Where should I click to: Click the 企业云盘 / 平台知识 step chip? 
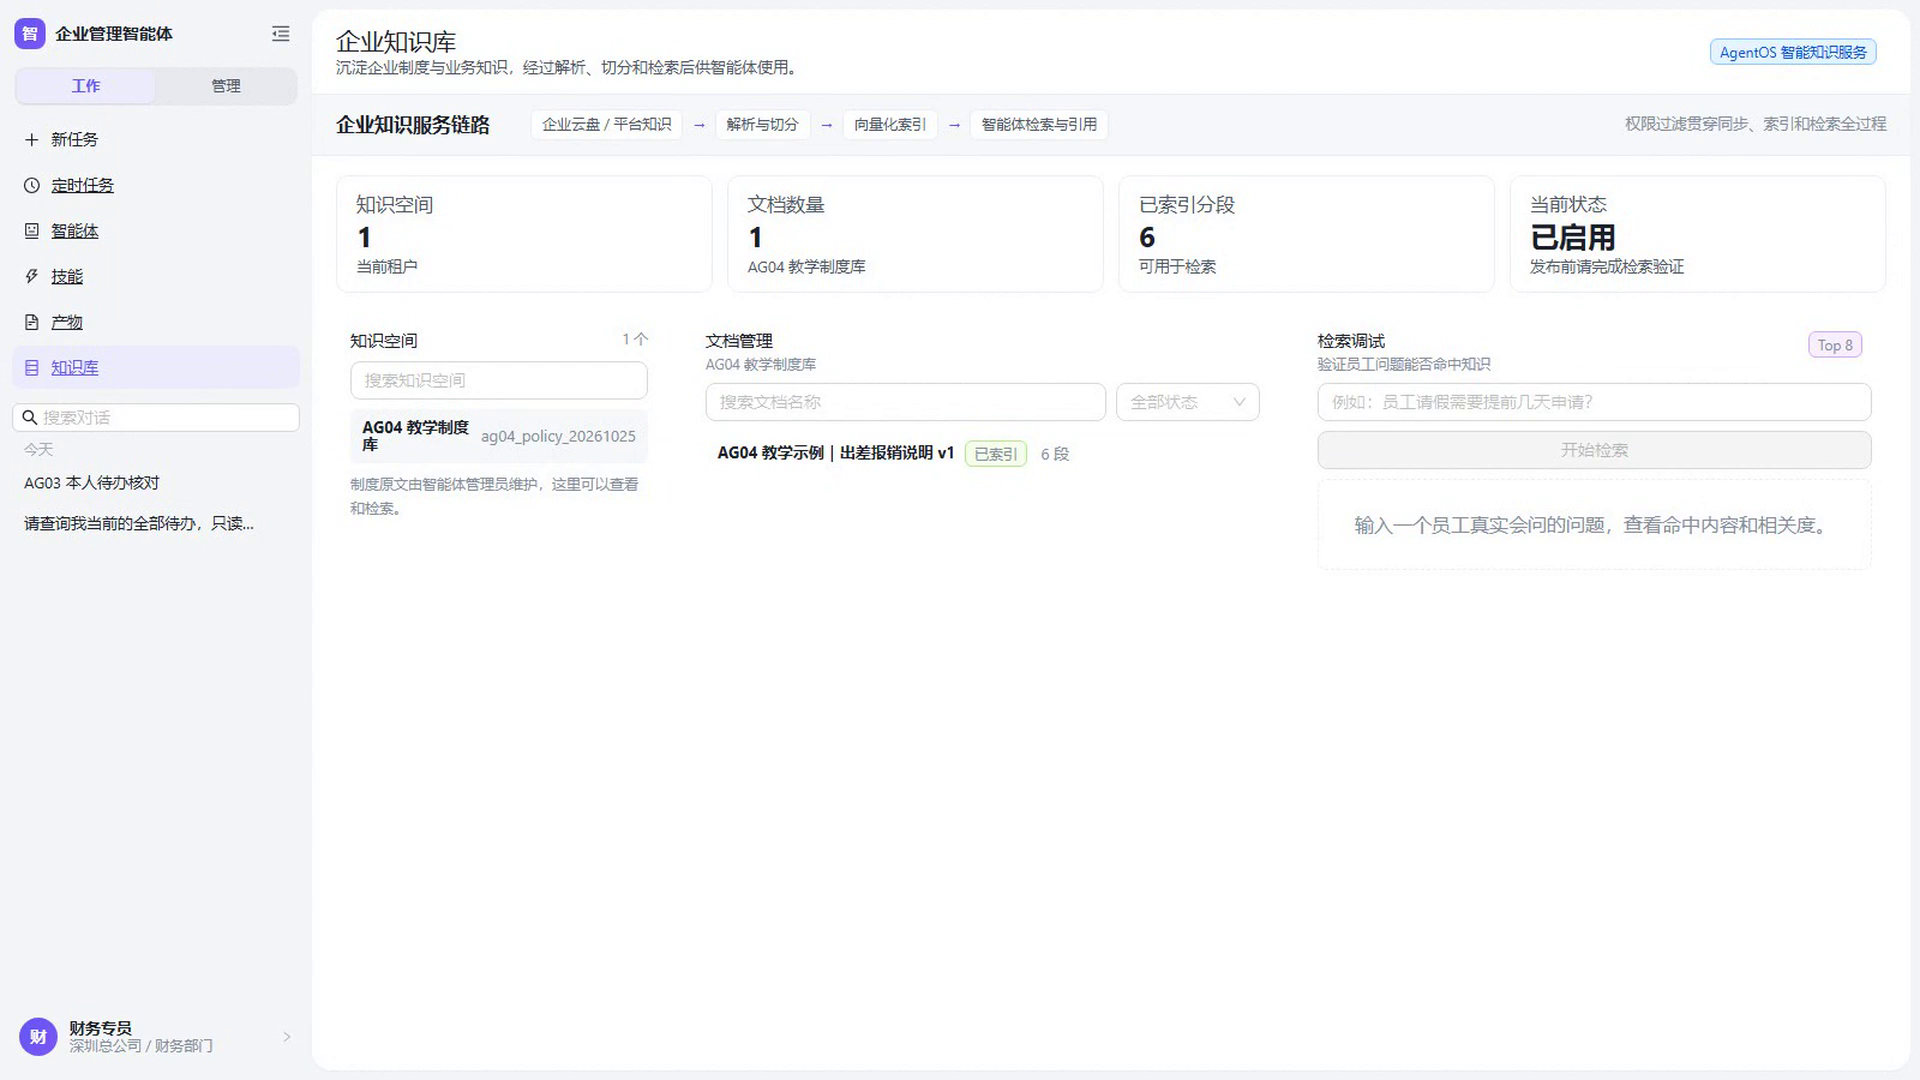click(x=606, y=125)
